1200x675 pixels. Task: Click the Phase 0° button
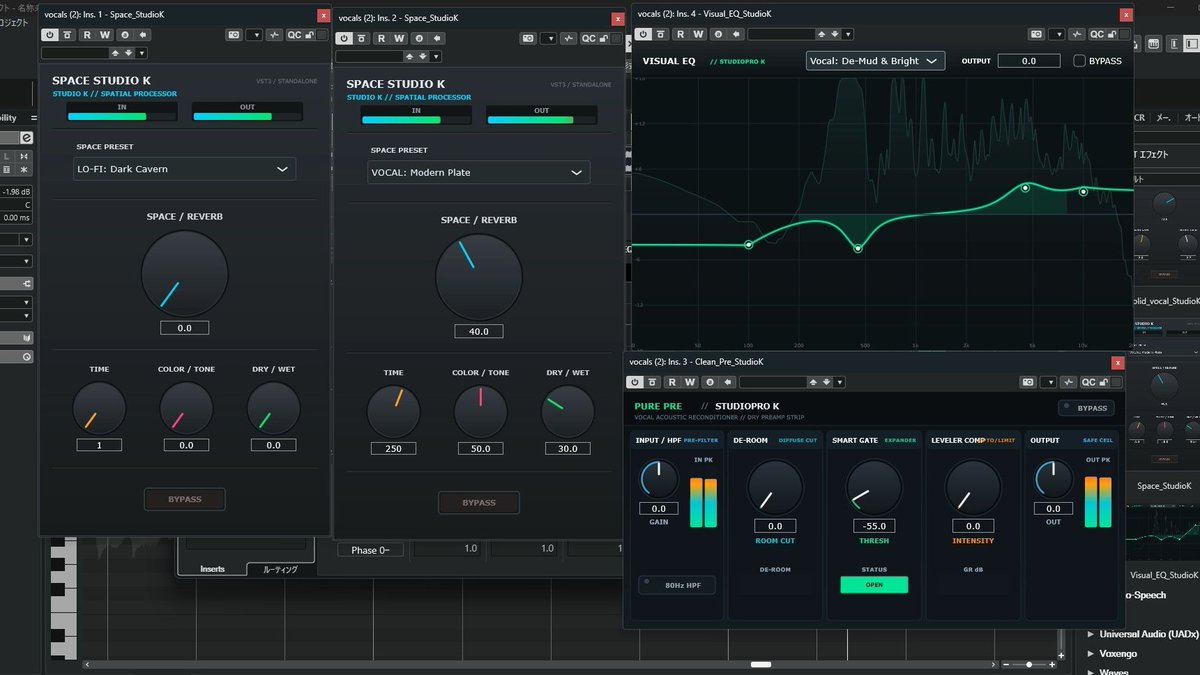pos(370,550)
